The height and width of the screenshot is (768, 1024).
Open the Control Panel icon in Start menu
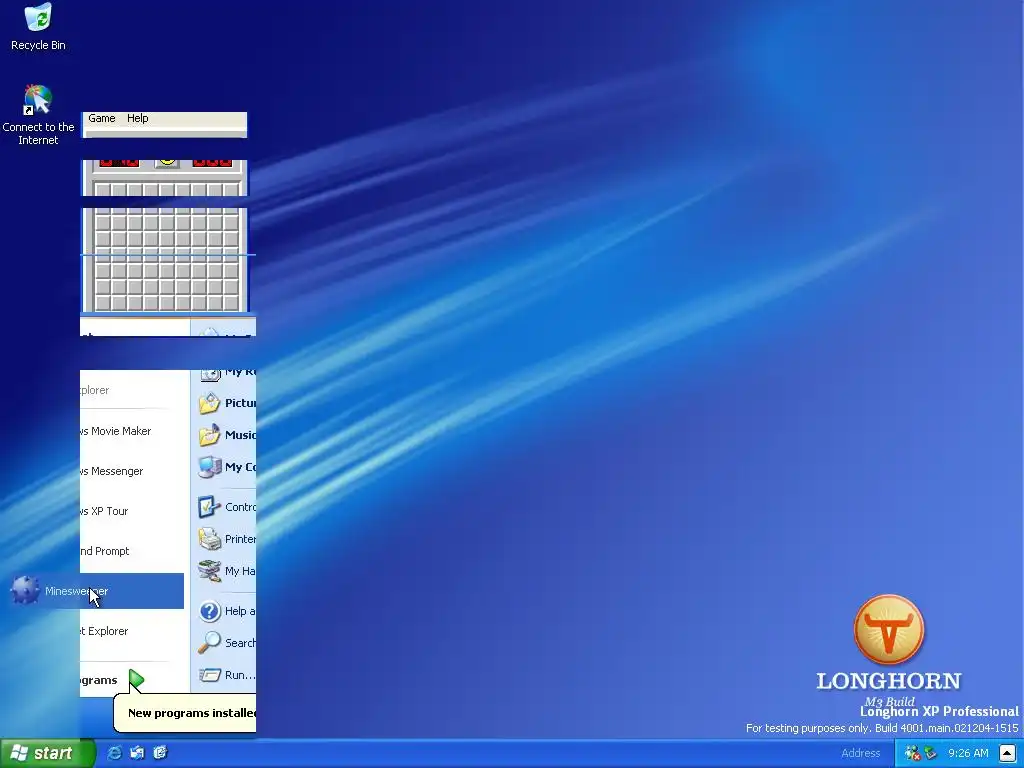tap(210, 507)
